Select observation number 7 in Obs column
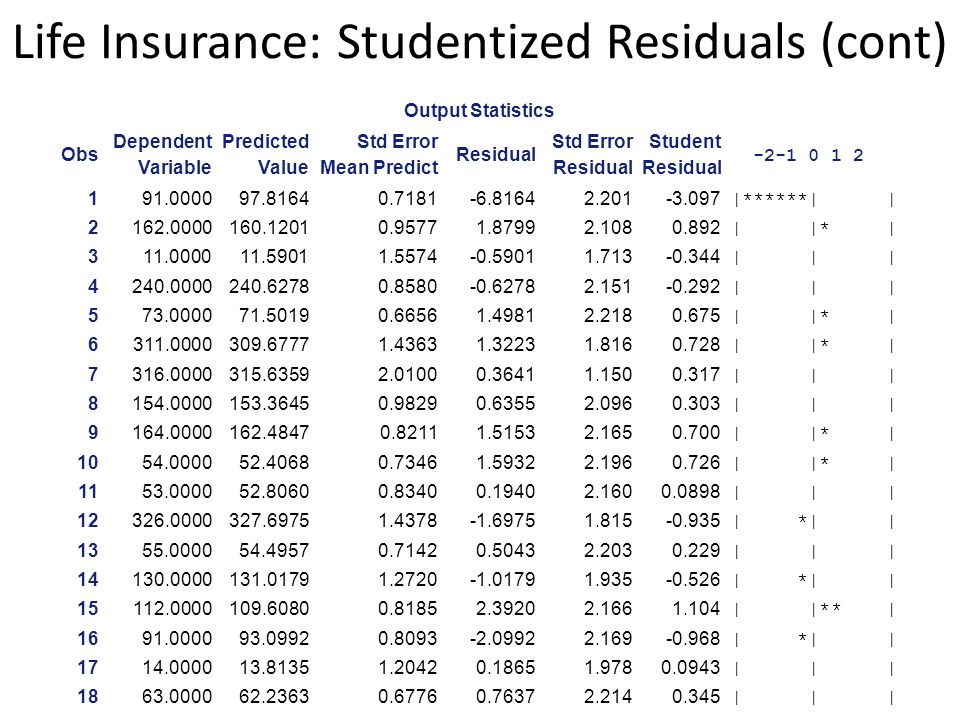The height and width of the screenshot is (720, 960). 92,374
